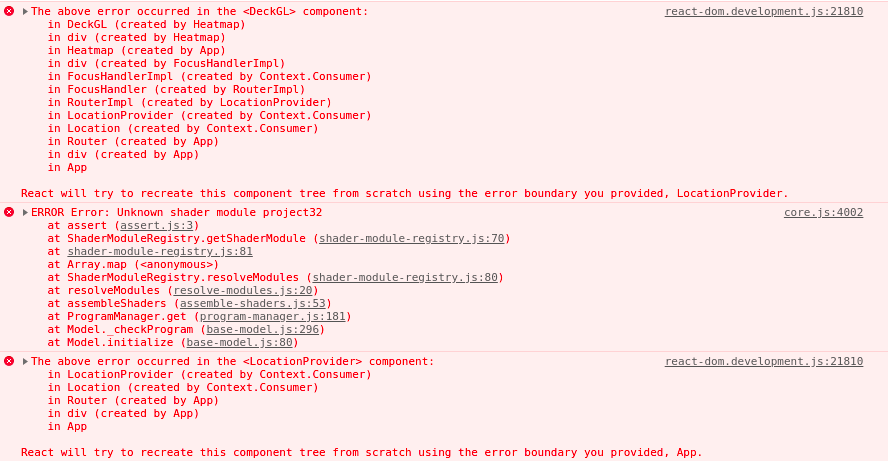This screenshot has width=888, height=461.
Task: Expand the Unknown shader module project32 error
Action: point(25,212)
